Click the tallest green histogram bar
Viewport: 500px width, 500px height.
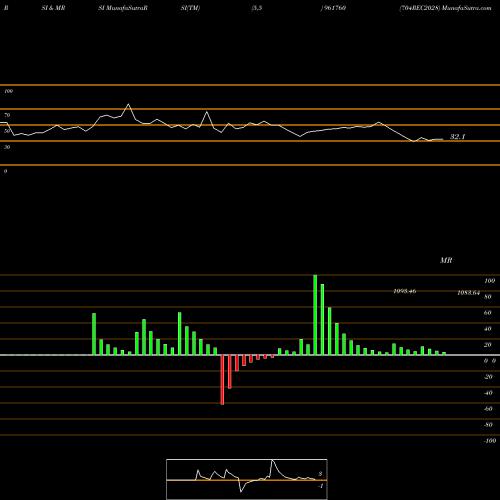[x=315, y=315]
